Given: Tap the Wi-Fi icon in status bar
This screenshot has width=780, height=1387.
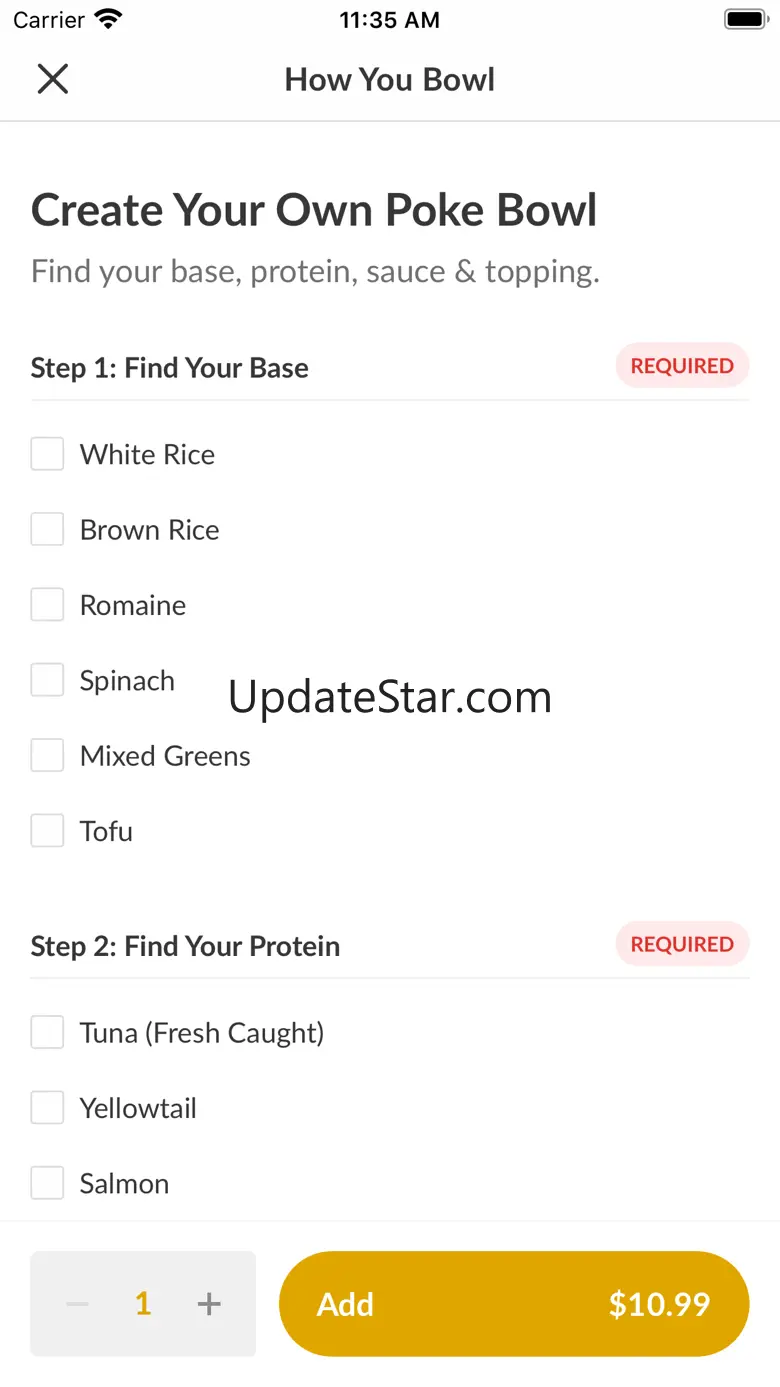Looking at the screenshot, I should (x=107, y=20).
